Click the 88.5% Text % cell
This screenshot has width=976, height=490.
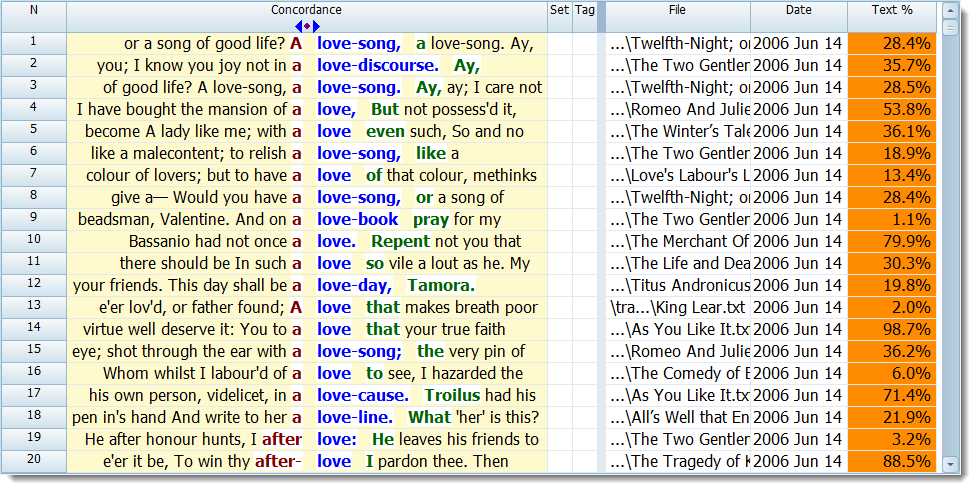tap(892, 461)
